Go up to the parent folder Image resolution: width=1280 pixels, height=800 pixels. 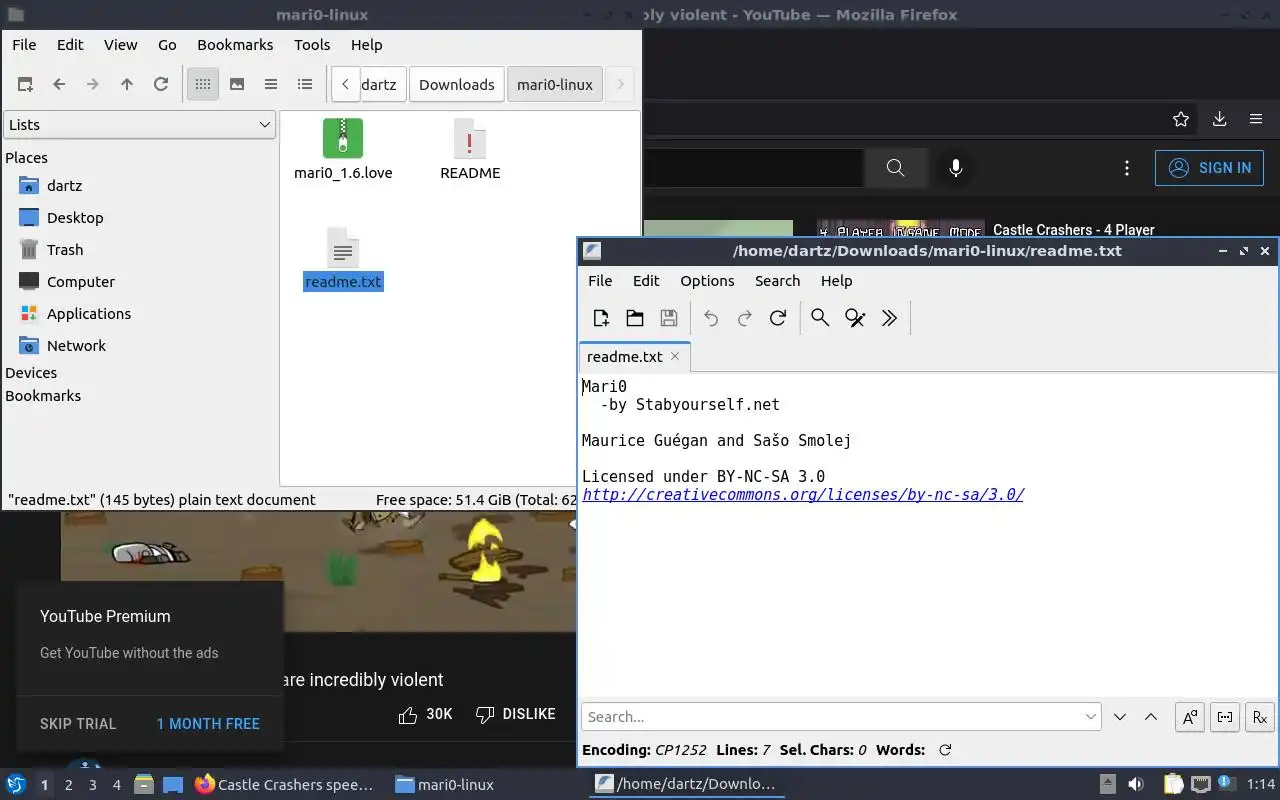[127, 84]
